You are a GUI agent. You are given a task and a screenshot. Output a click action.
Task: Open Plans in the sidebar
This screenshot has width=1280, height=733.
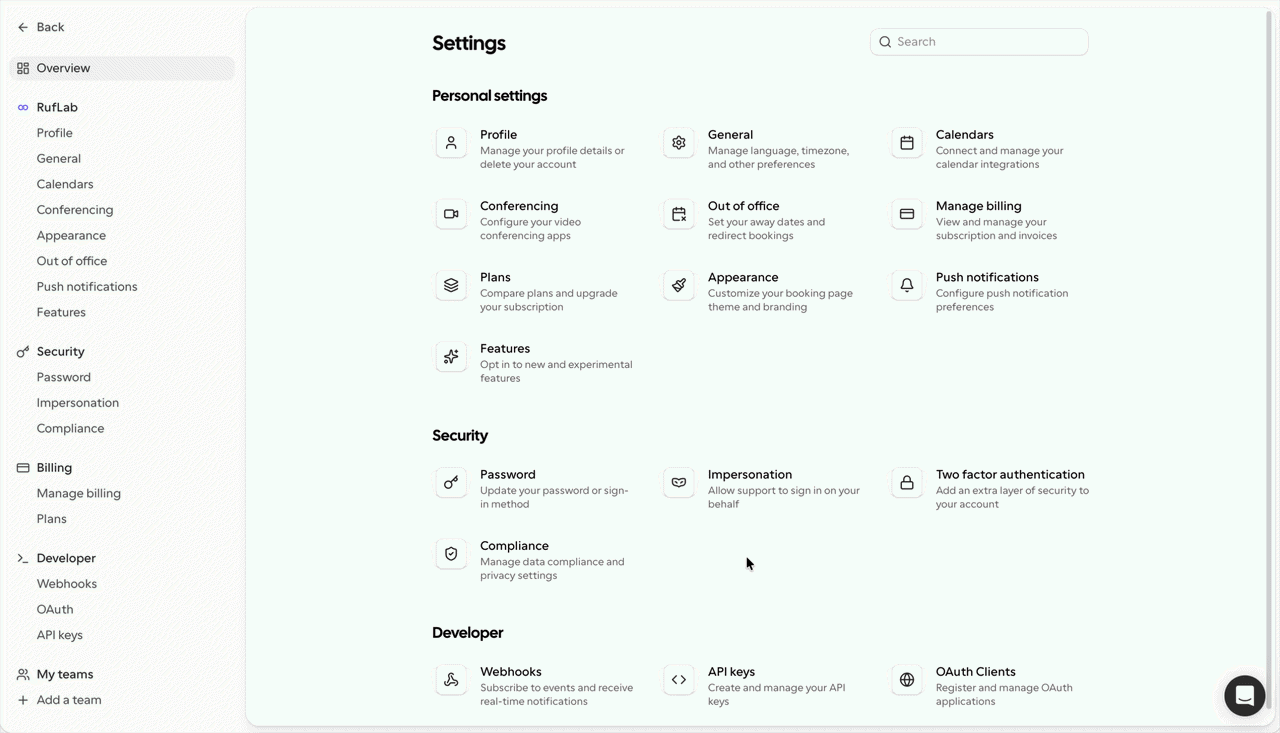[x=52, y=519]
